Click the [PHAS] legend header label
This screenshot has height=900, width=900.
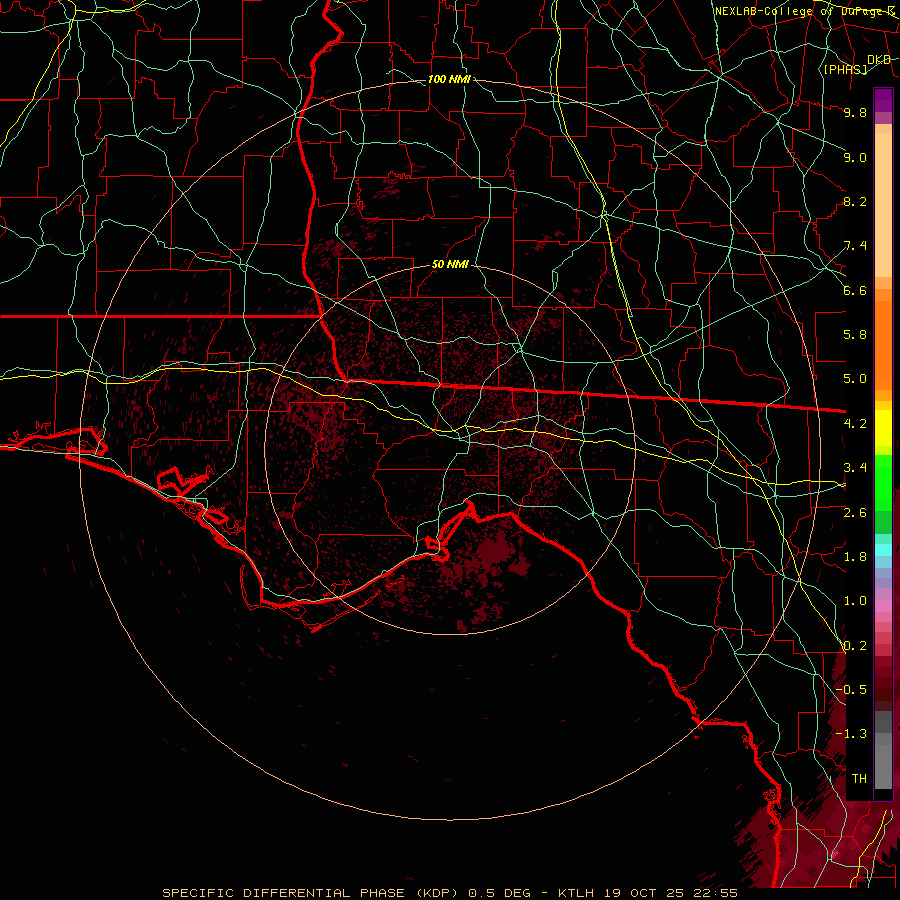[845, 70]
